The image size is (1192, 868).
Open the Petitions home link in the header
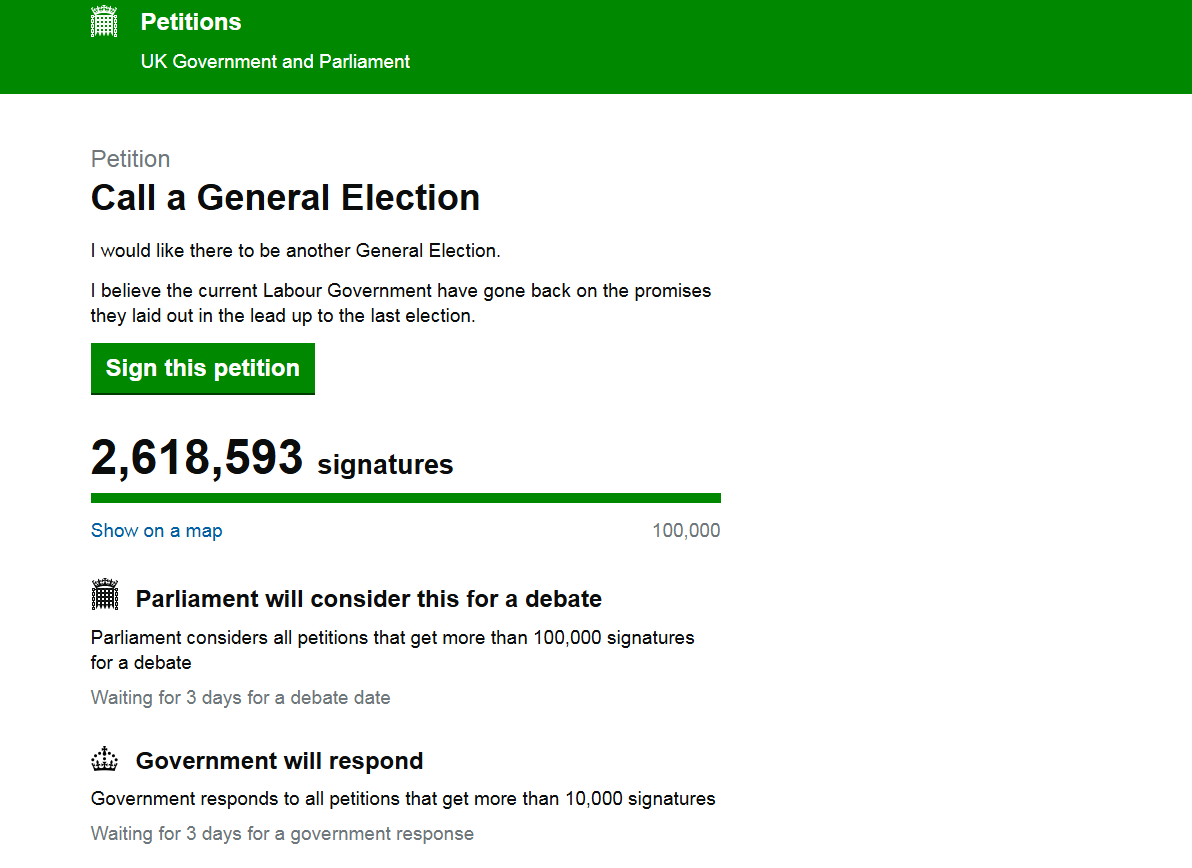(191, 22)
